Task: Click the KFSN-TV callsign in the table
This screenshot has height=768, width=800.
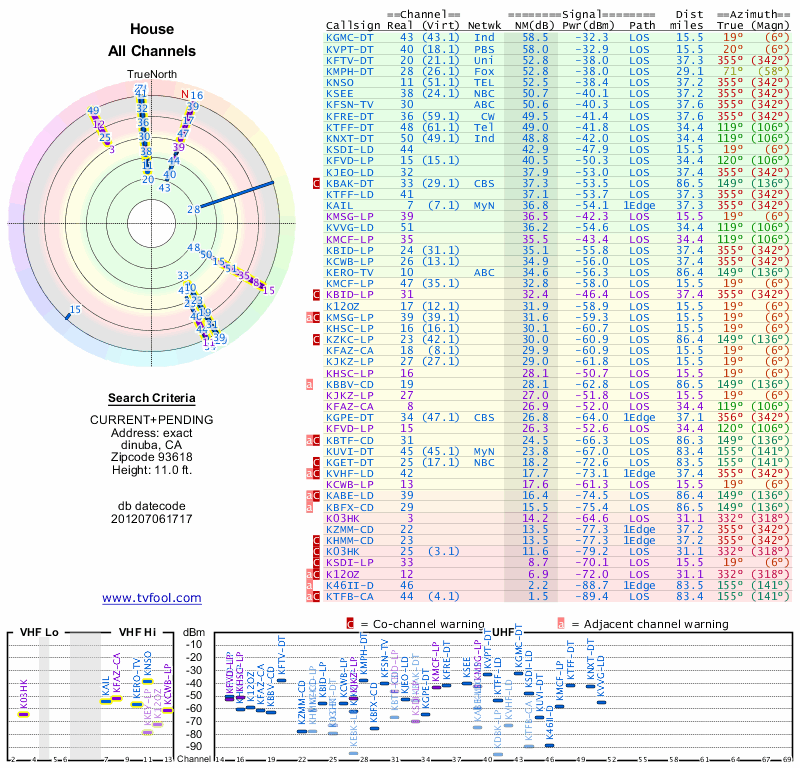Action: click(350, 105)
